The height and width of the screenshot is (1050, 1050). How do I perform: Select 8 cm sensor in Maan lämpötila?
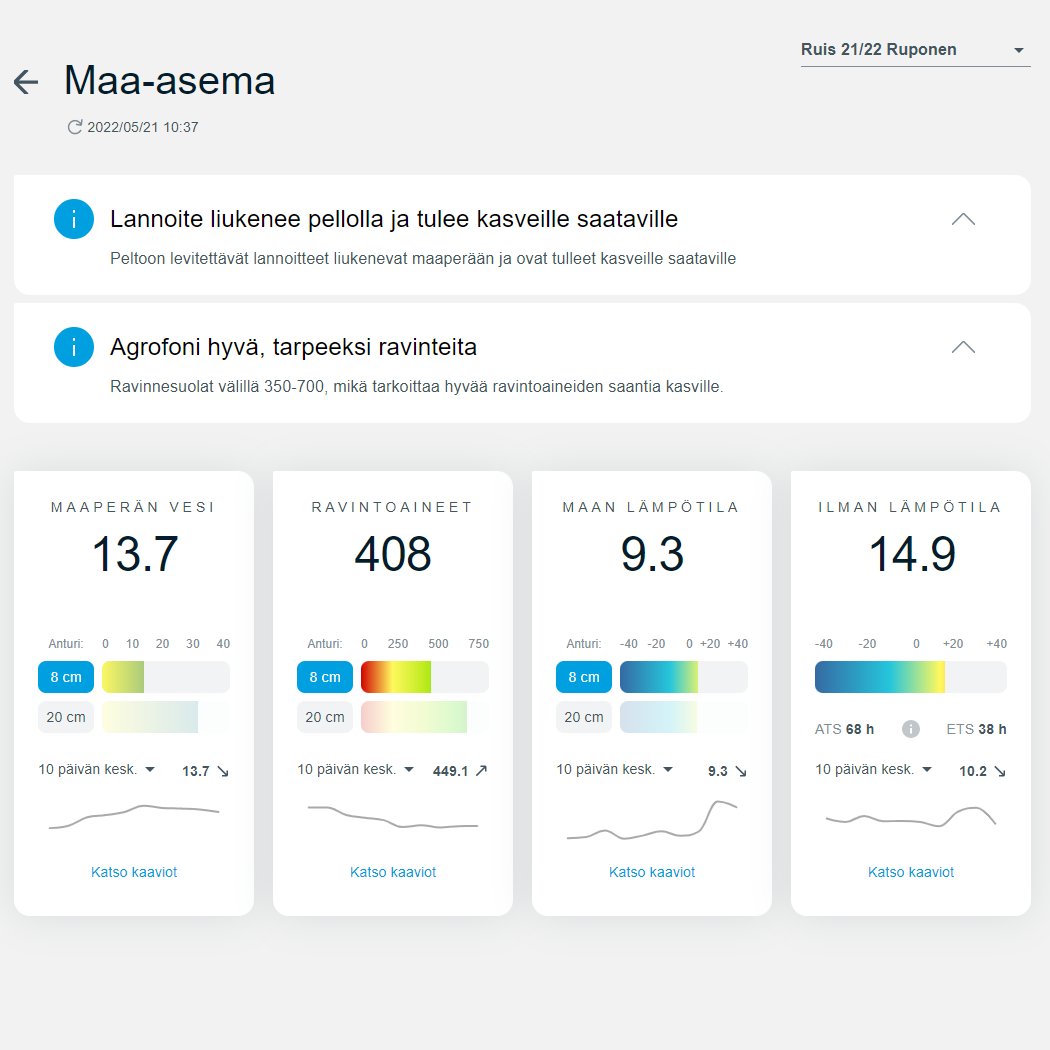coord(584,677)
